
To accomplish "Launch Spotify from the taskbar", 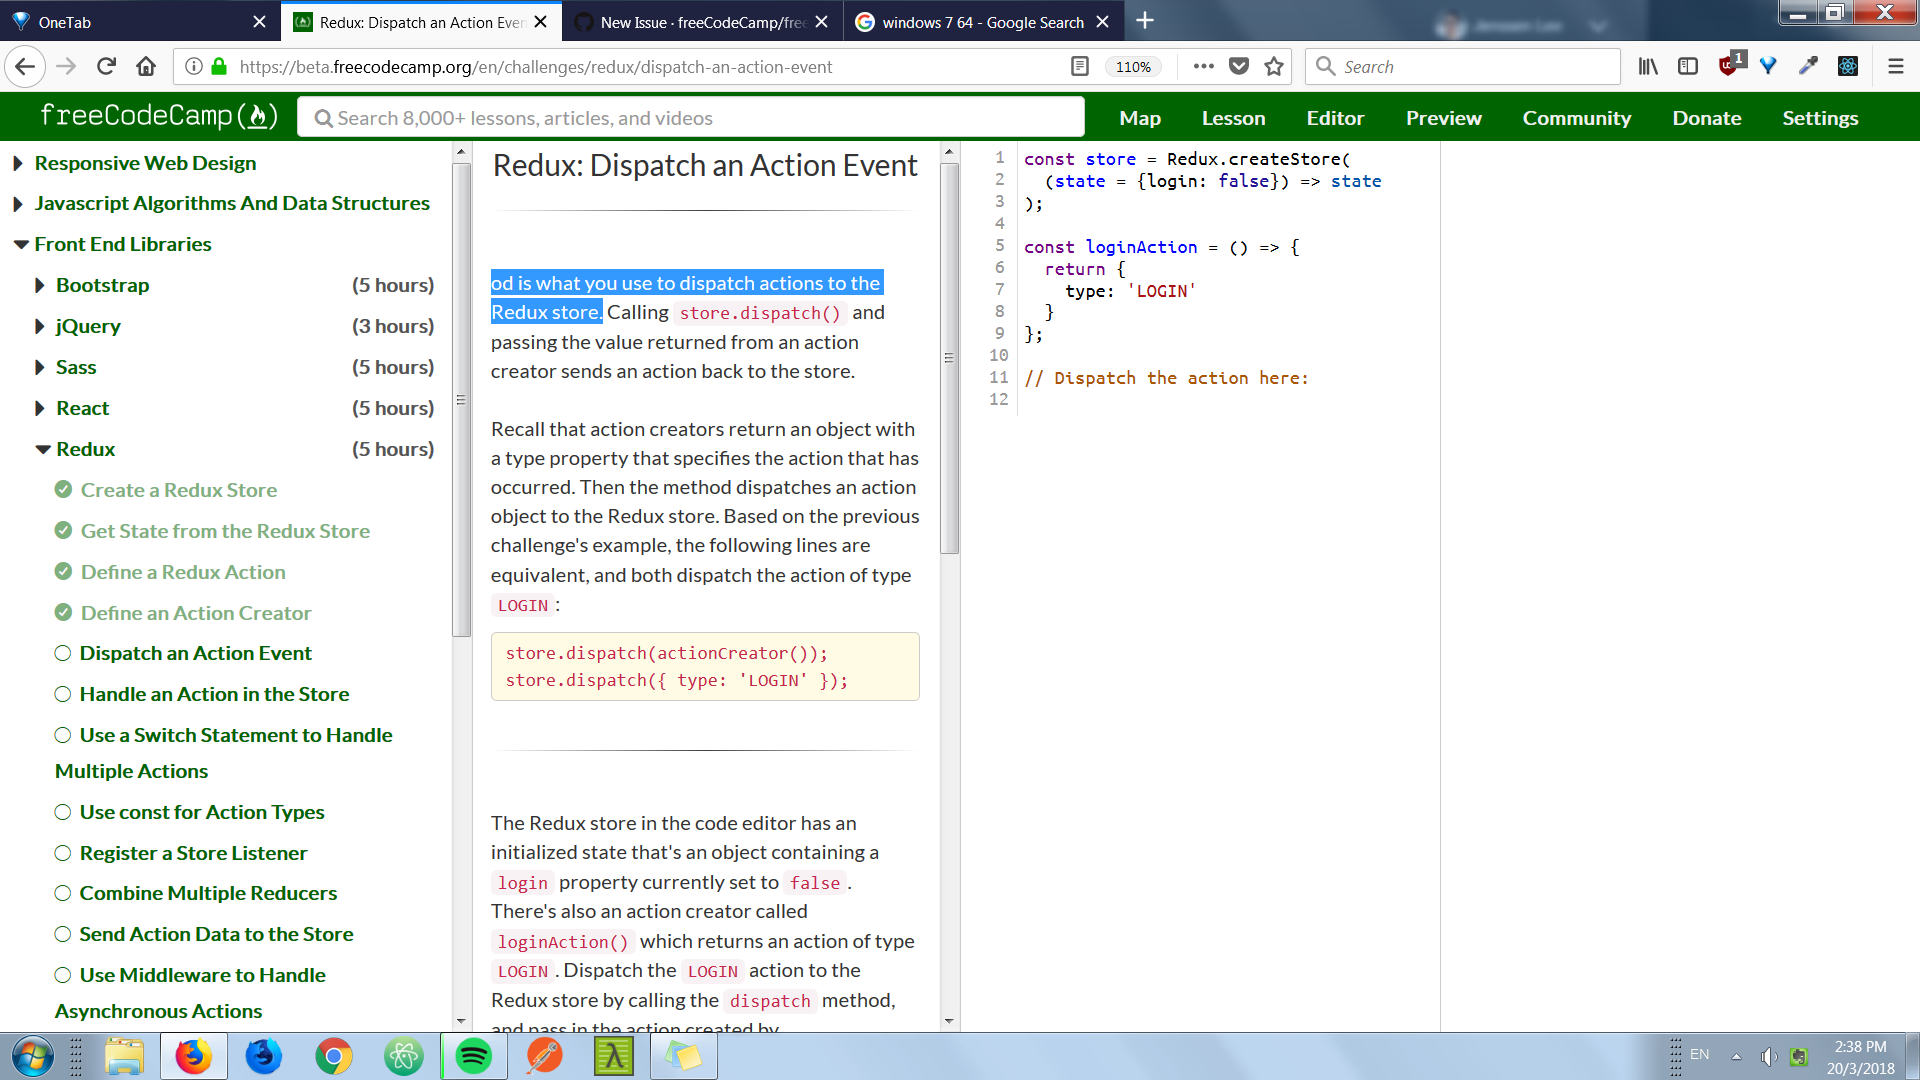I will click(473, 1056).
